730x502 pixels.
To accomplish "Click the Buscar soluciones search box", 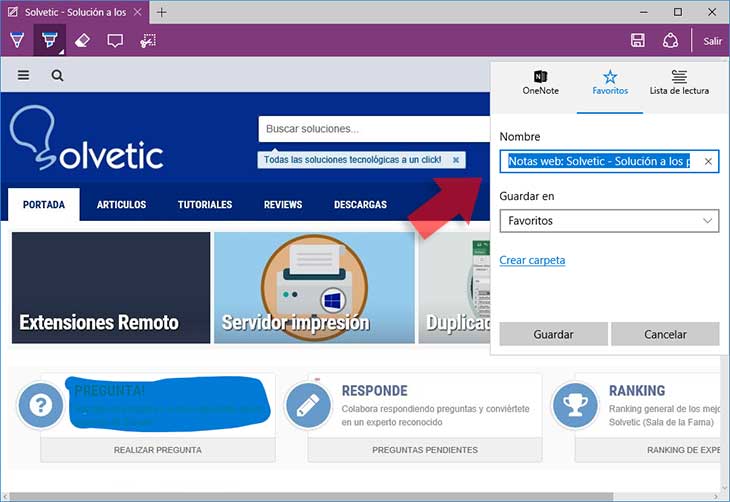I will pos(374,129).
